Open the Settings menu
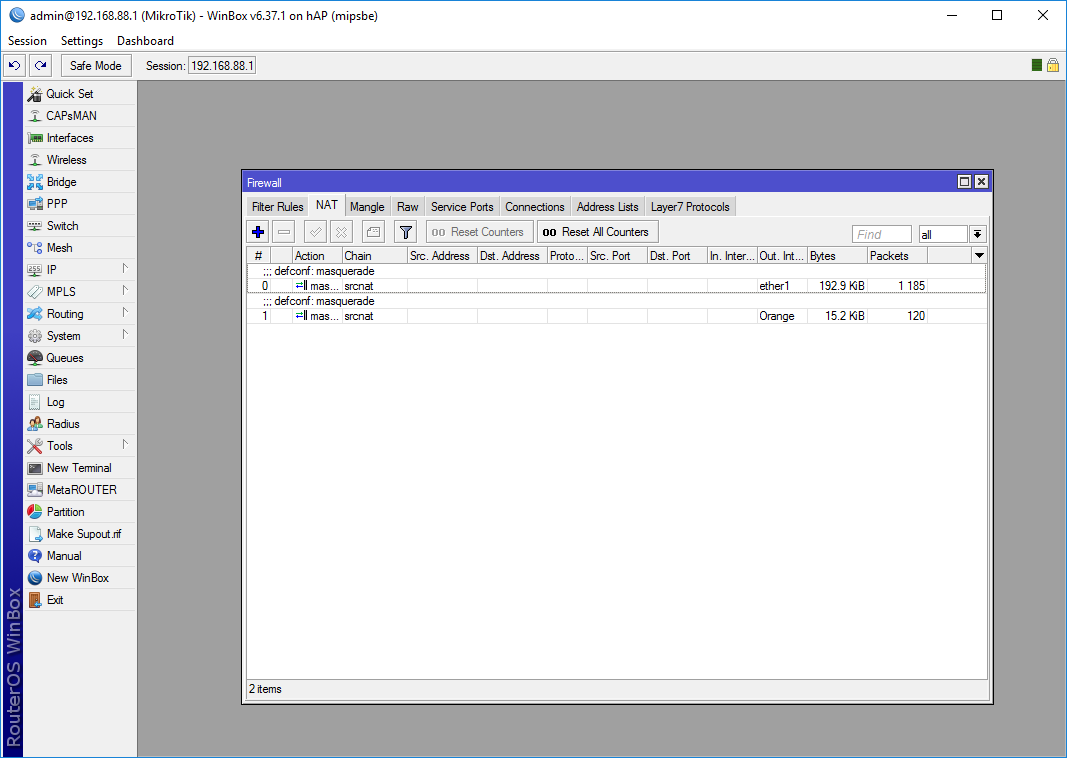 click(82, 41)
